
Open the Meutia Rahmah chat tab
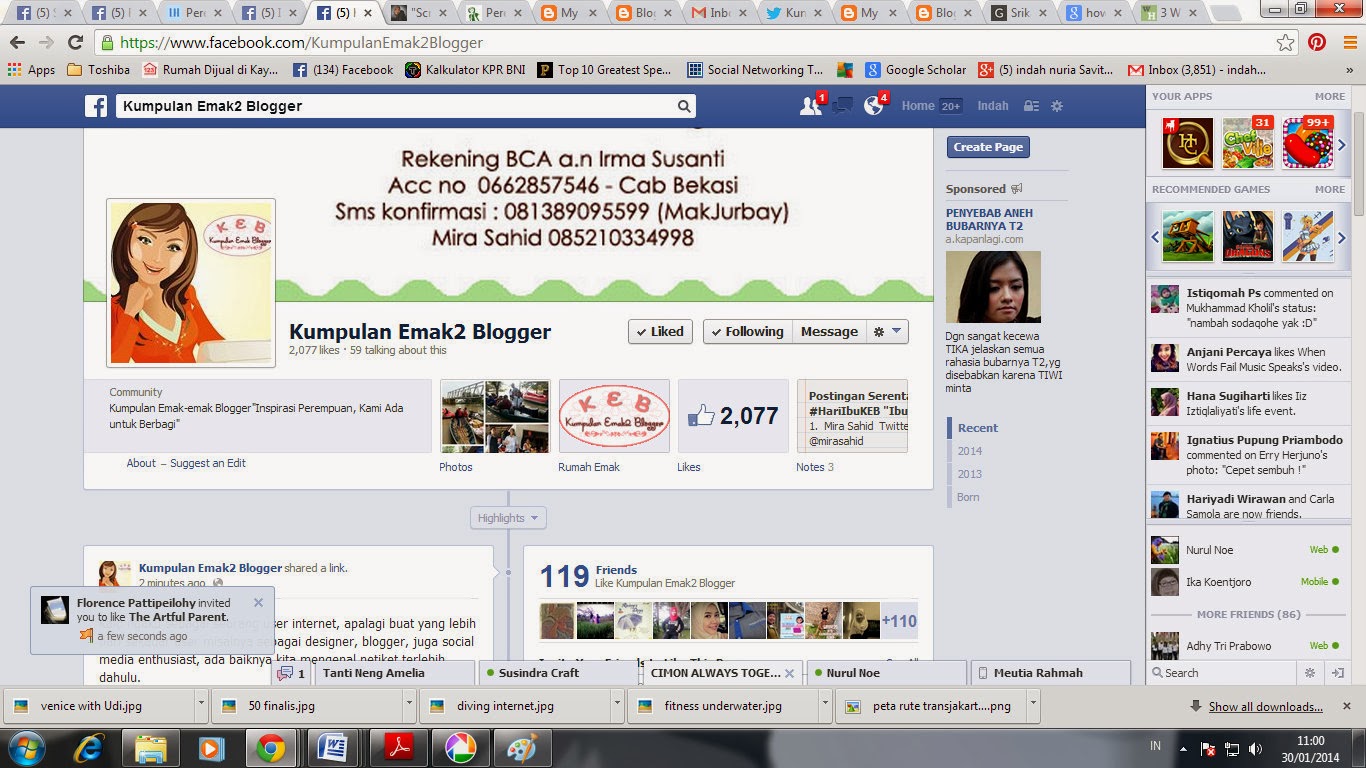click(x=1049, y=673)
